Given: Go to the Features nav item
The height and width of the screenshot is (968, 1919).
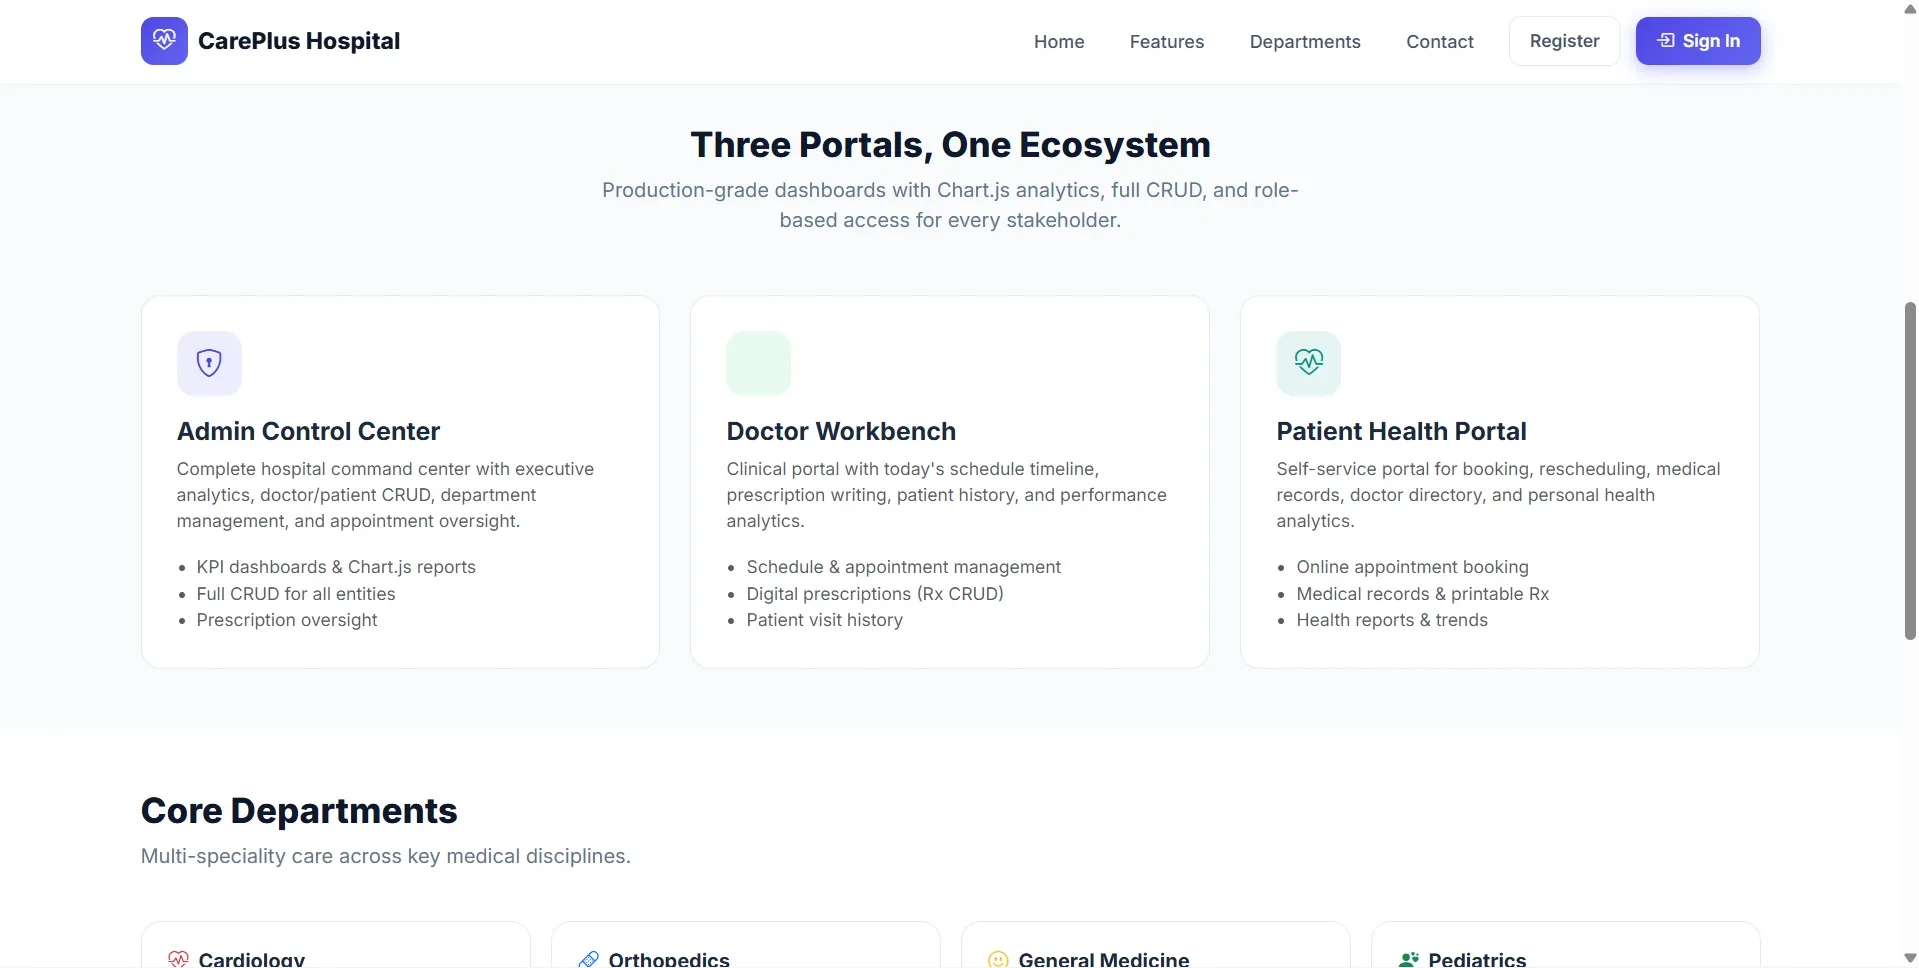Looking at the screenshot, I should (1167, 41).
